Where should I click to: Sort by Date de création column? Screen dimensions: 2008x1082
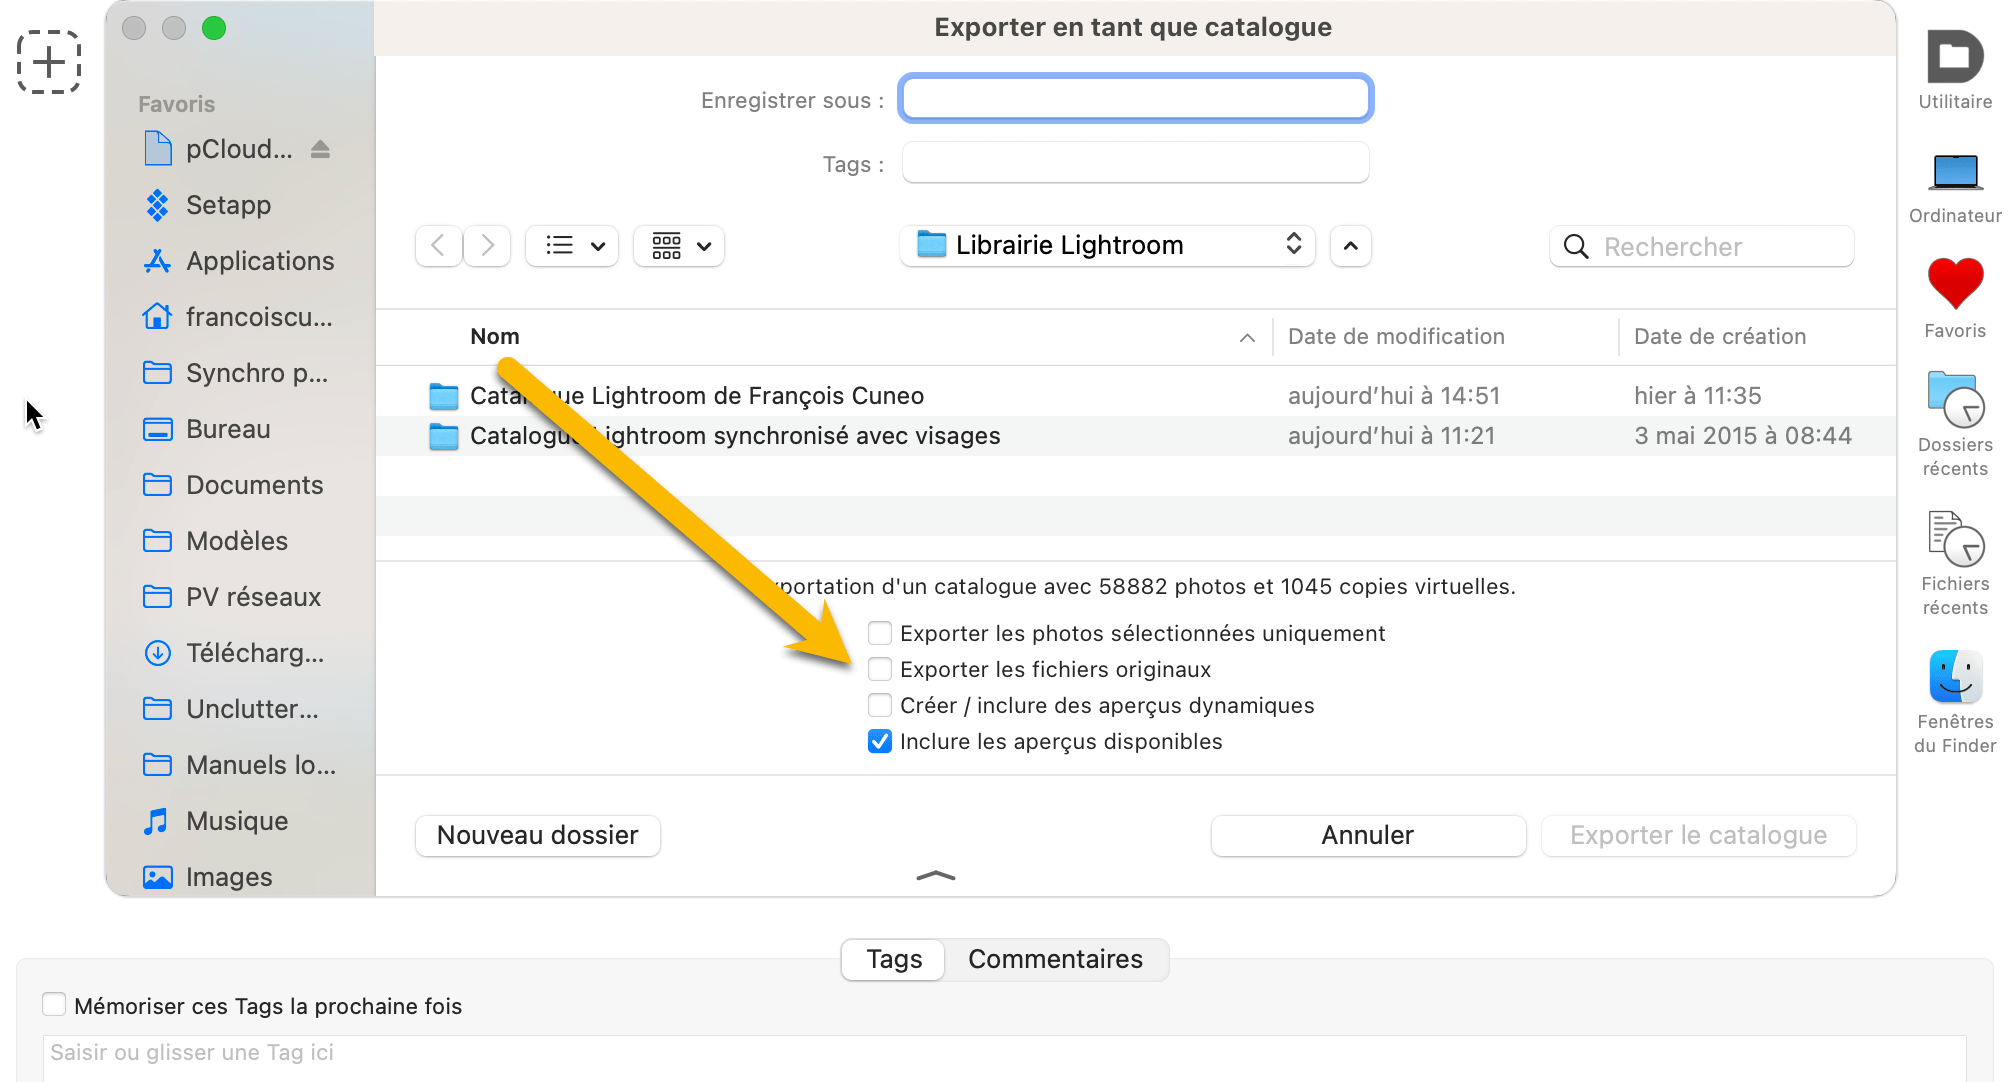[x=1720, y=337]
